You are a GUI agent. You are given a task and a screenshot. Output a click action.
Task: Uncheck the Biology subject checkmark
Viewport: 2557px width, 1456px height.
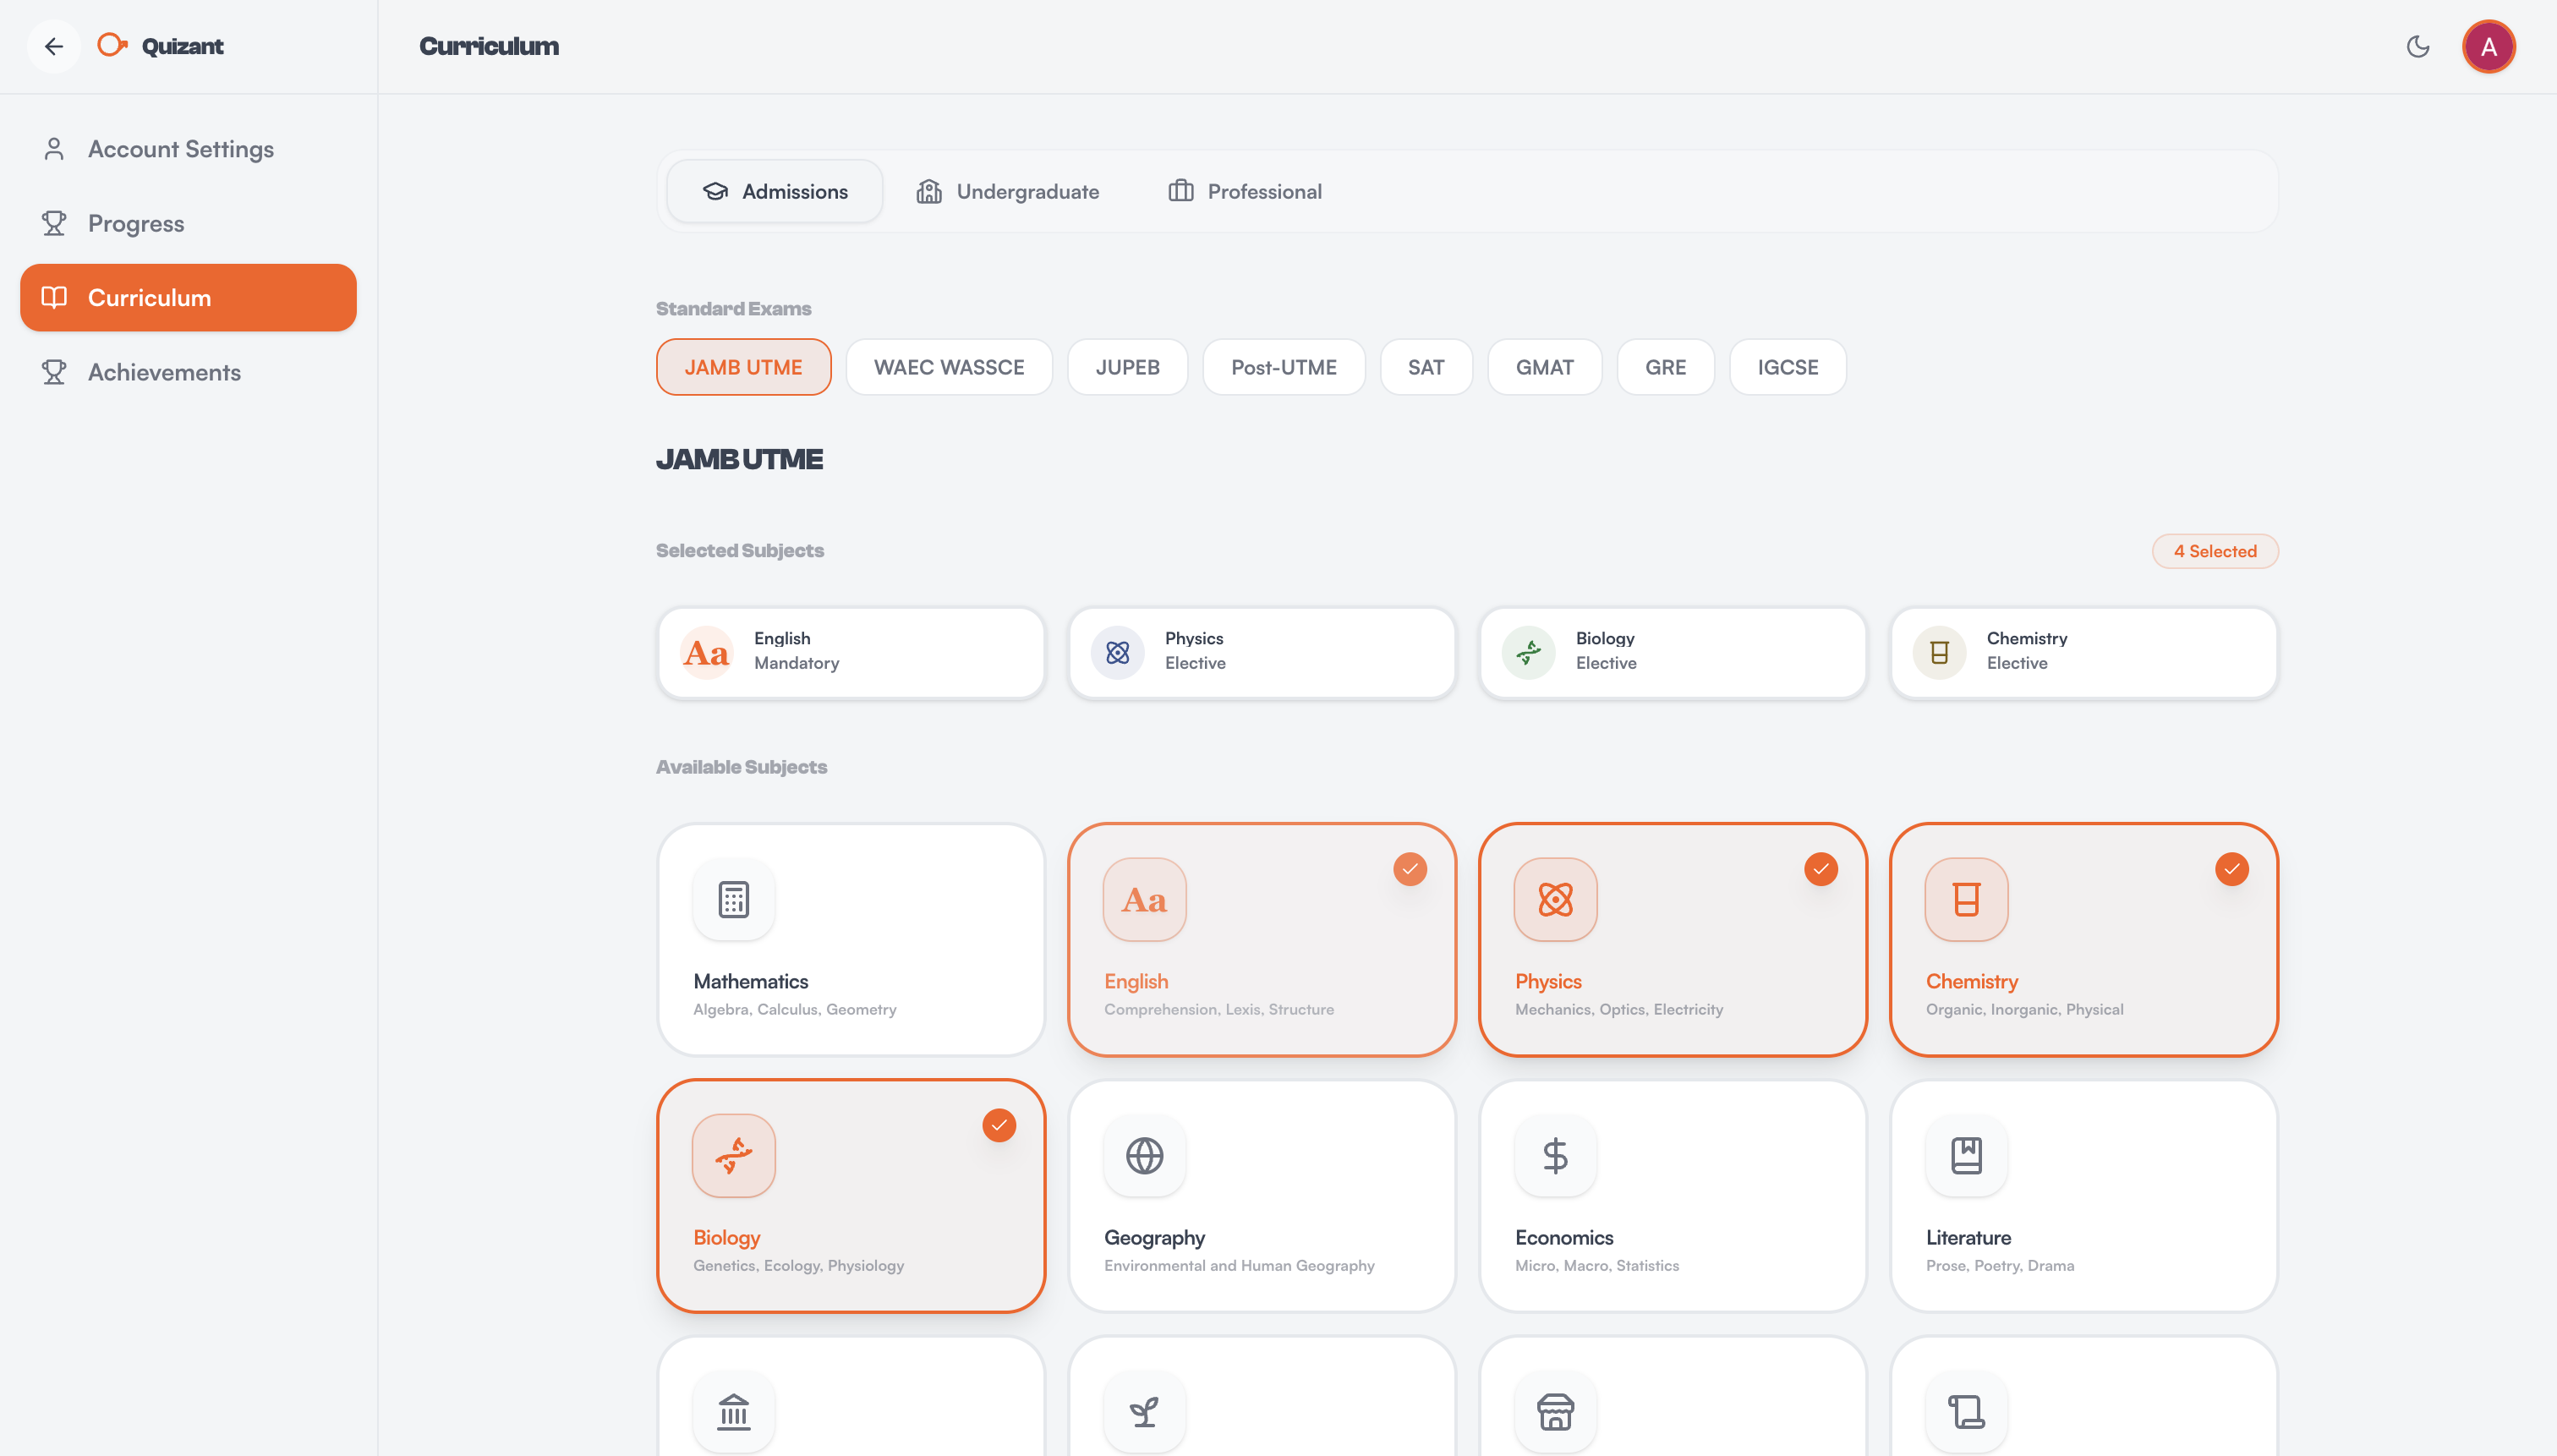(999, 1125)
